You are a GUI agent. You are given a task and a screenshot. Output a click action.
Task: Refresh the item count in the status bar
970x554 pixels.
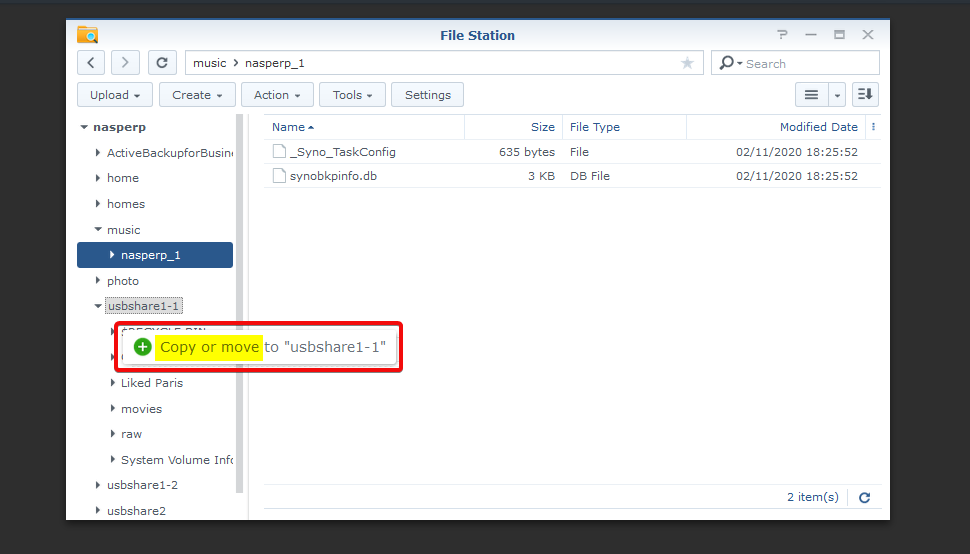point(865,497)
